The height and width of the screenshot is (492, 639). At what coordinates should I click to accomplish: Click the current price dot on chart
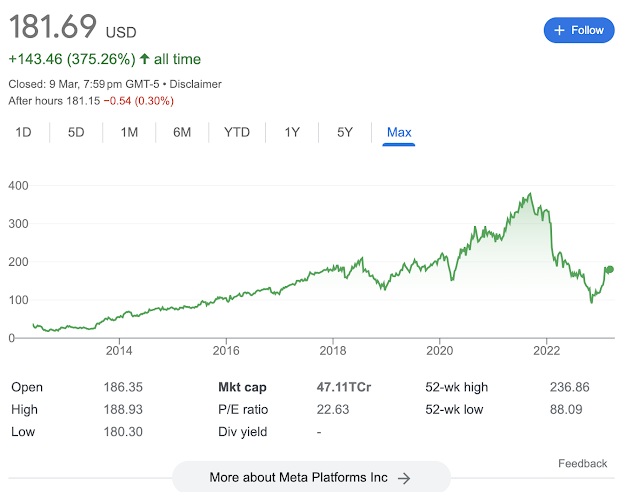tap(609, 269)
